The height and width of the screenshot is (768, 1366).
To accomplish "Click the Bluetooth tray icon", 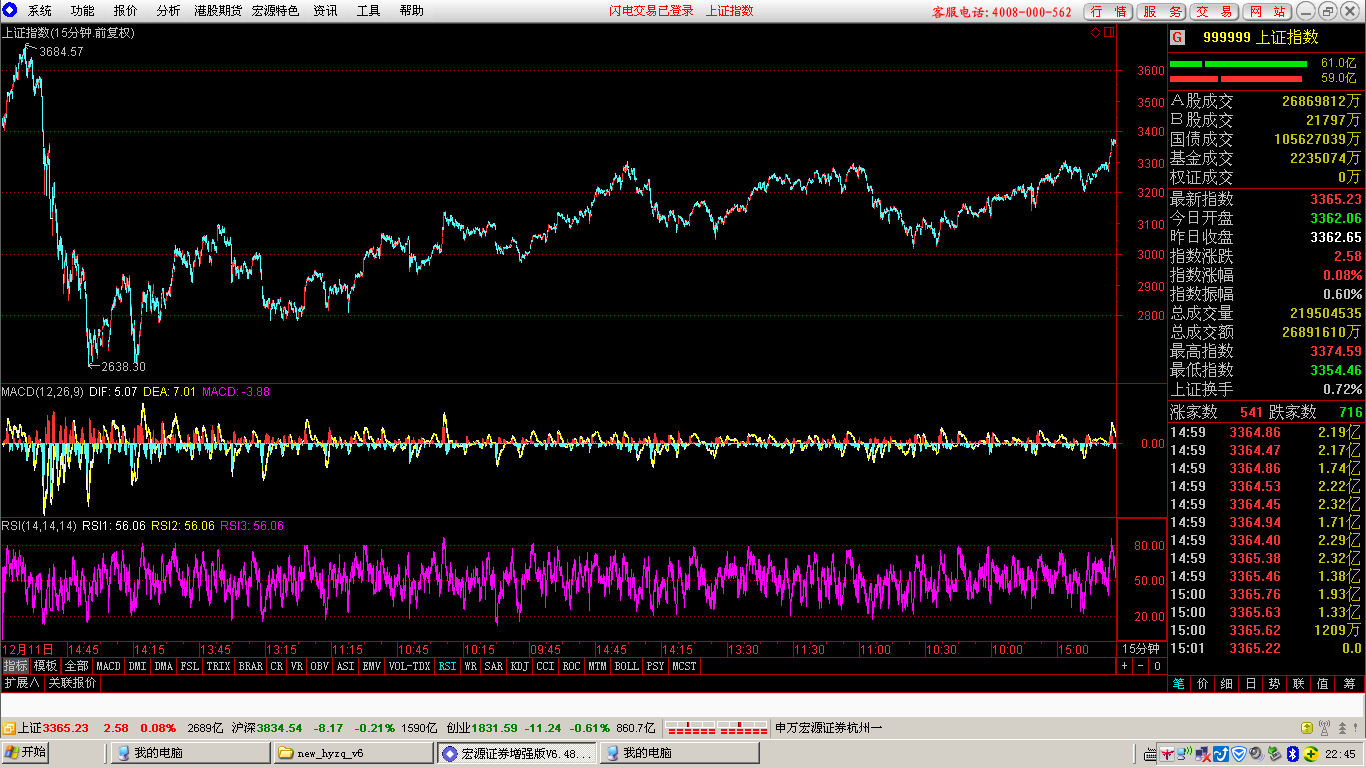I will point(1292,753).
